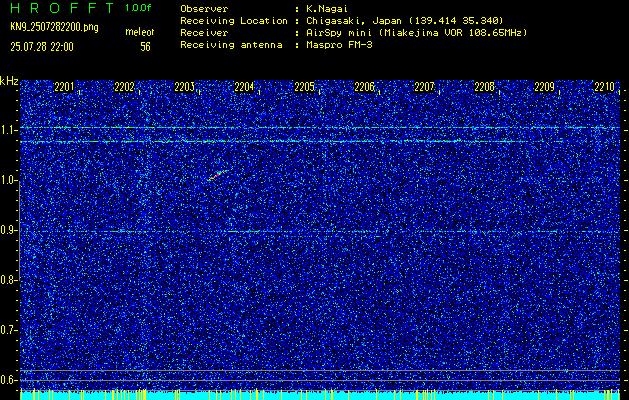Select the observer name K.Nagai
Image resolution: width=629 pixels, height=400 pixels.
click(x=327, y=9)
